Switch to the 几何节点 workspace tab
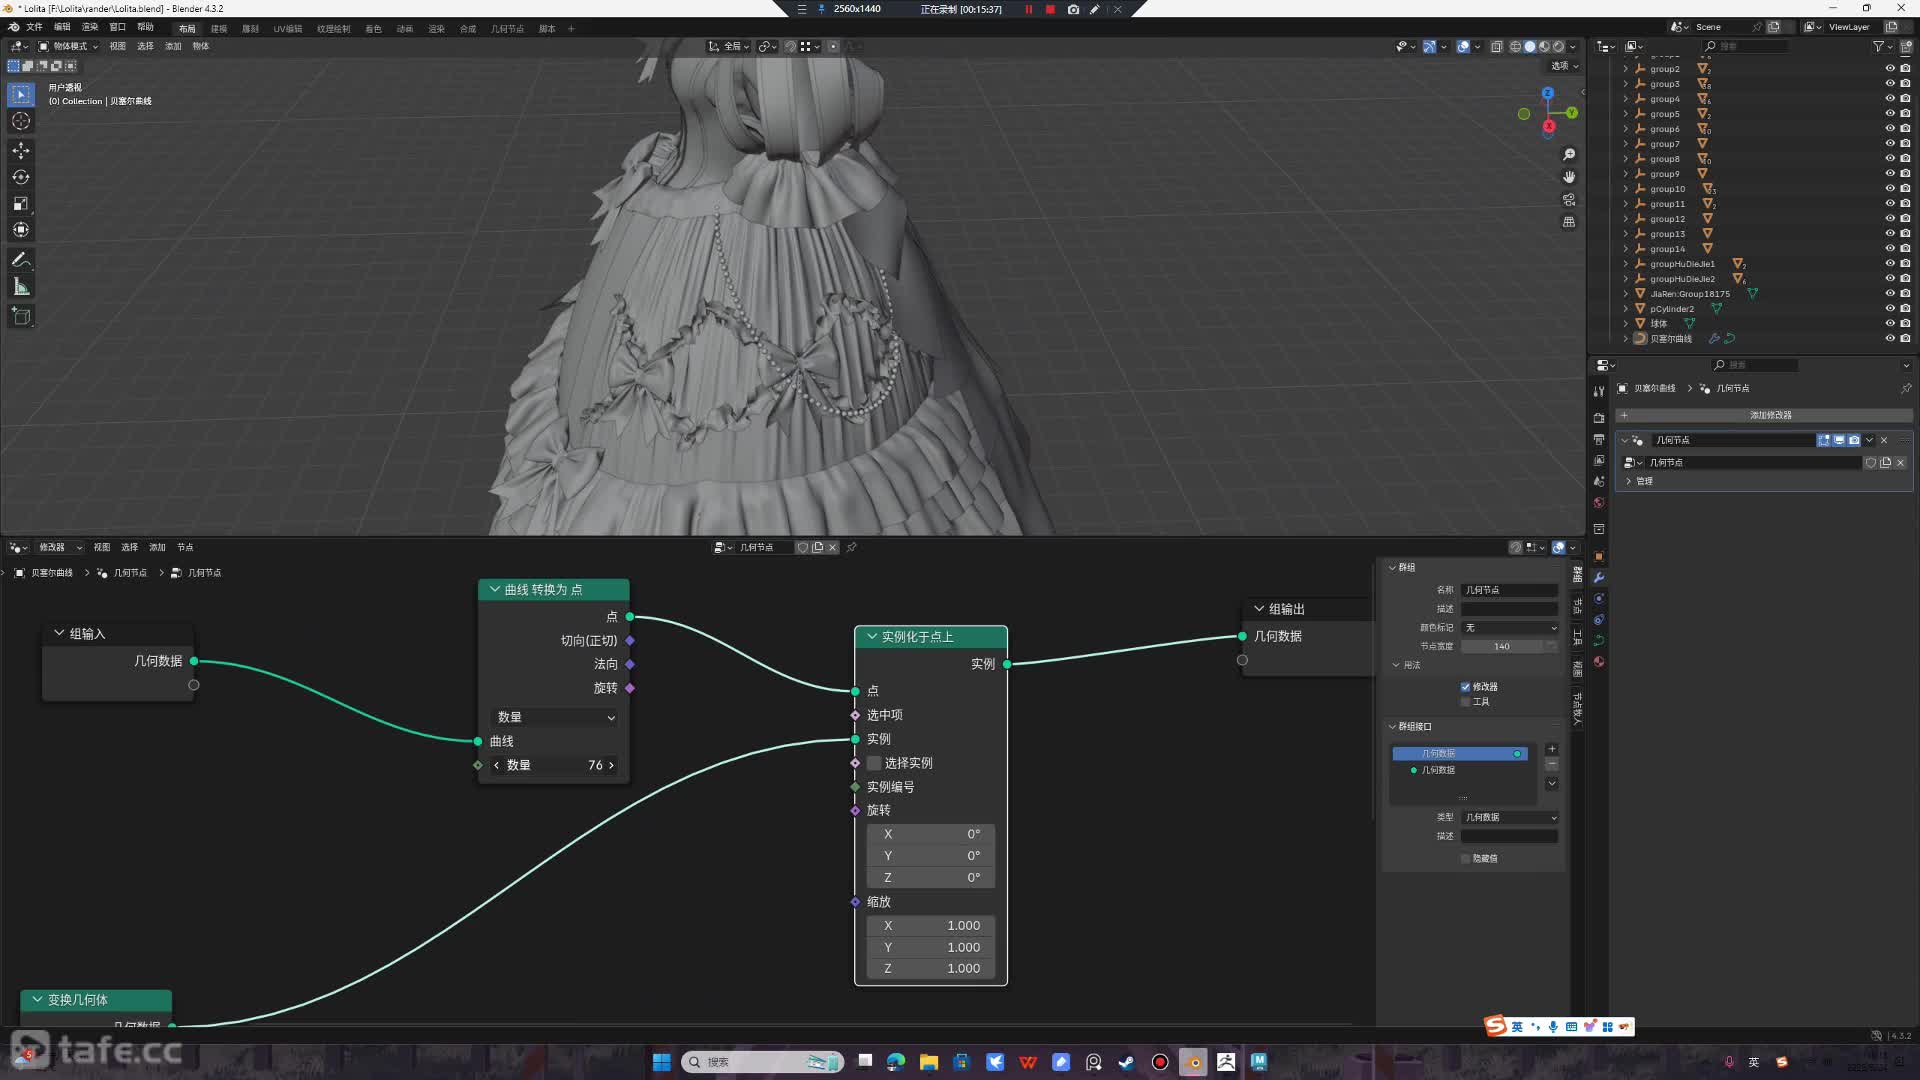Screen dimensions: 1920x1080 point(507,29)
